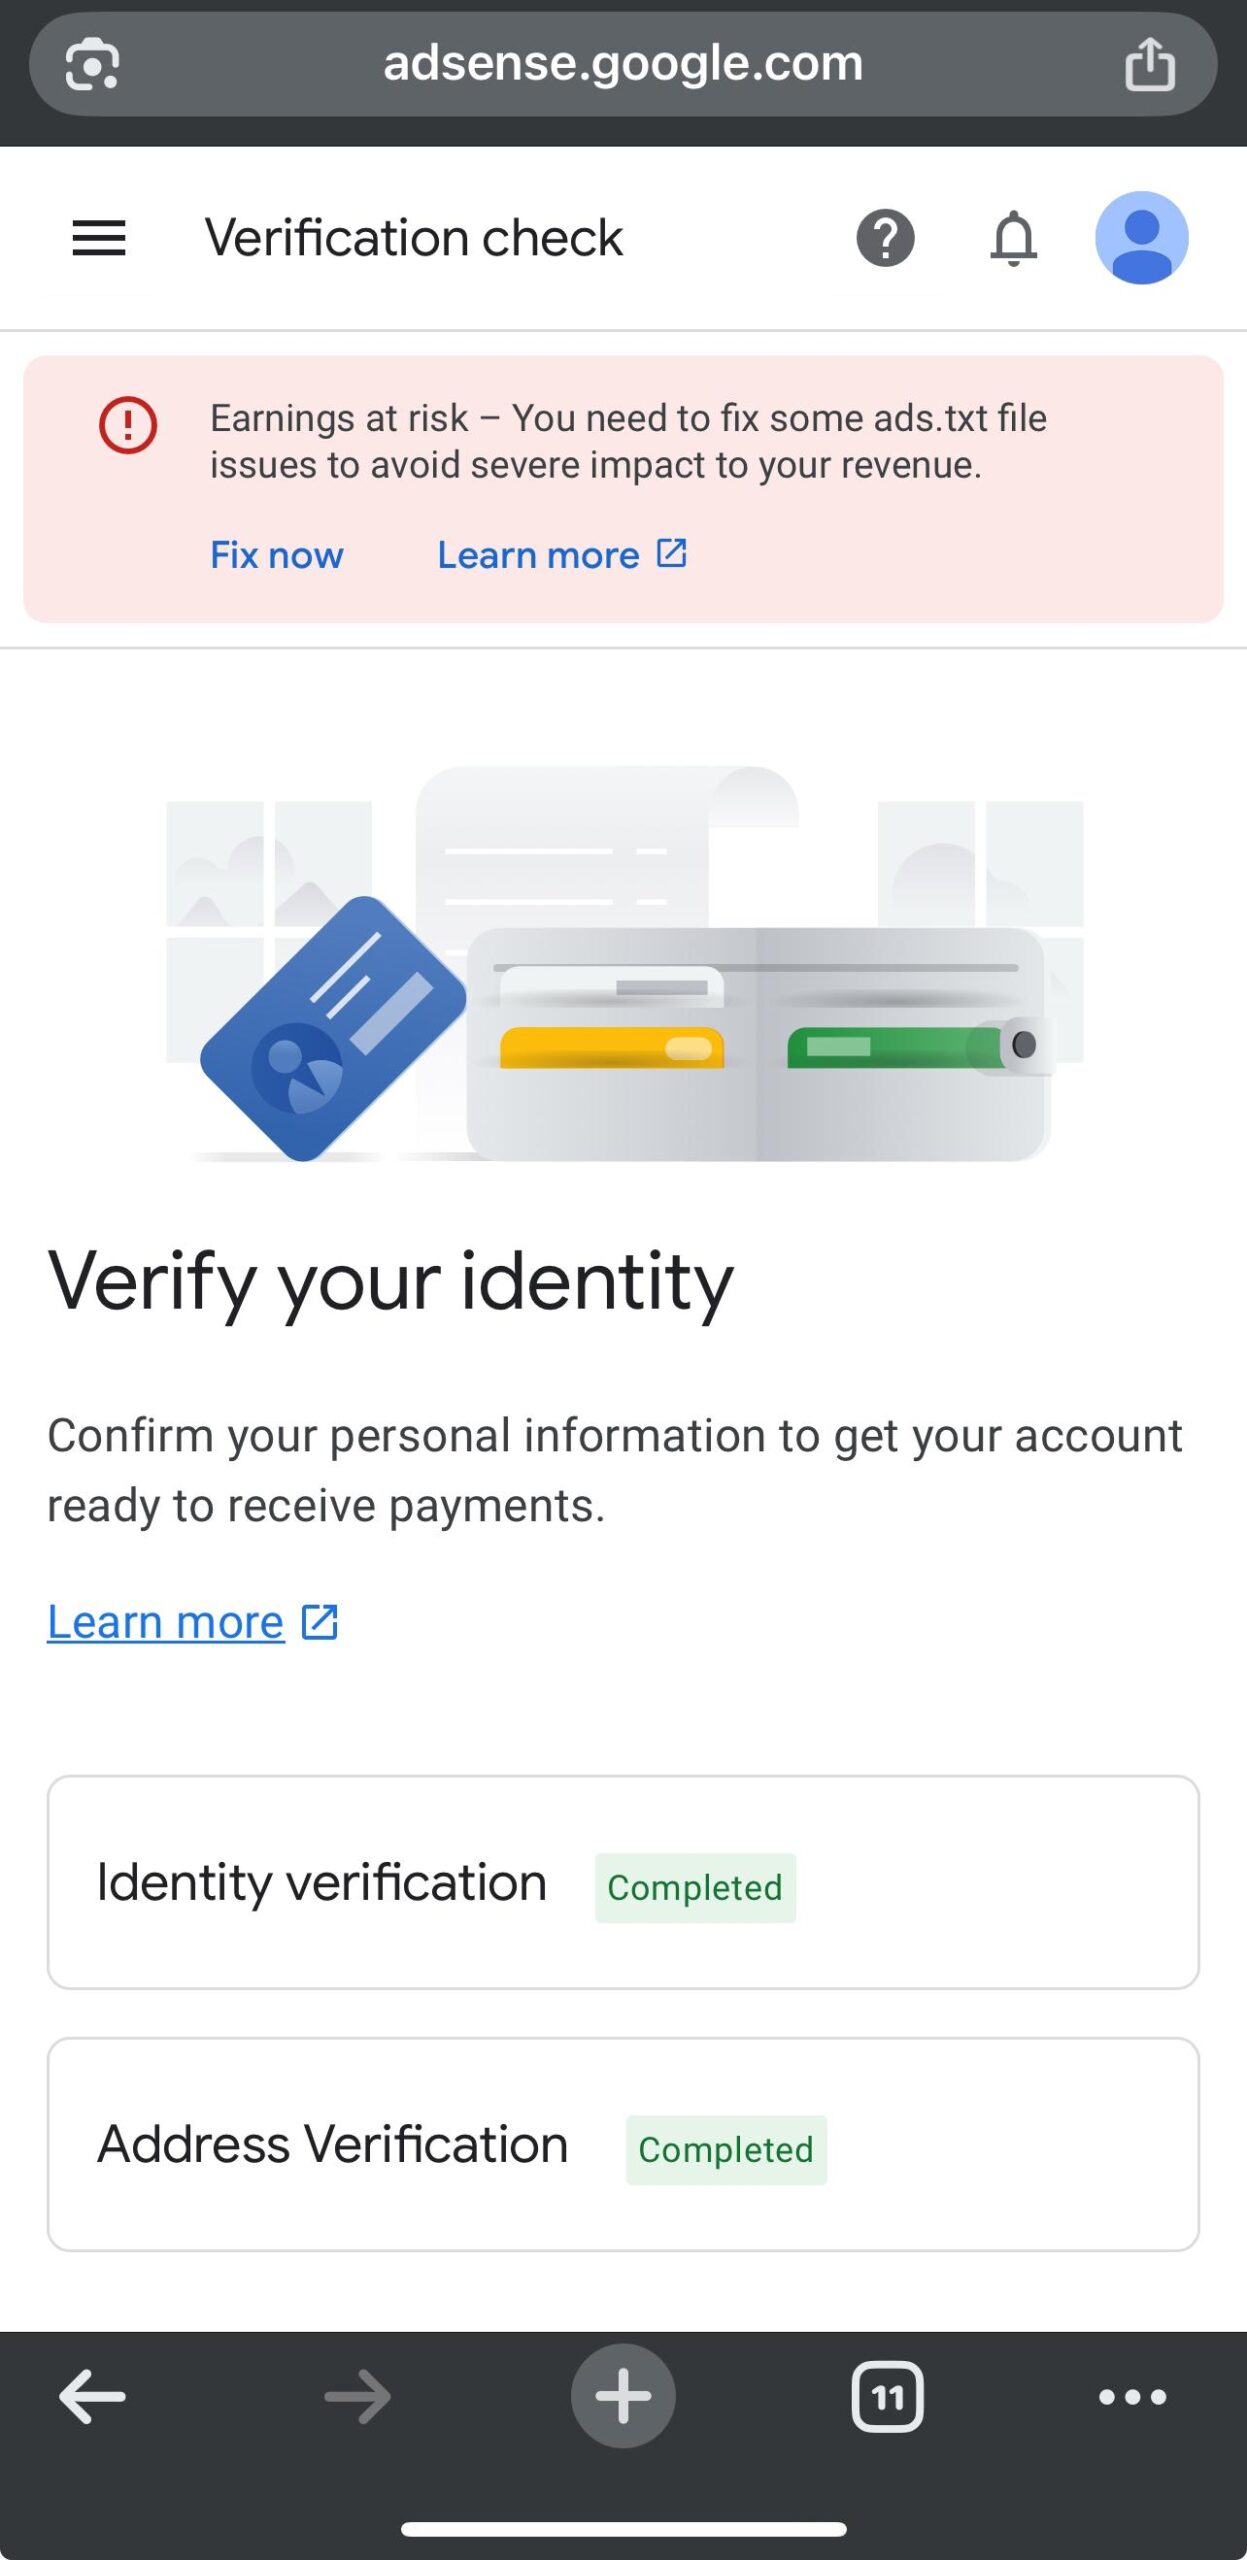Open a new tab with plus button
Viewport: 1247px width, 2560px height.
pos(623,2396)
